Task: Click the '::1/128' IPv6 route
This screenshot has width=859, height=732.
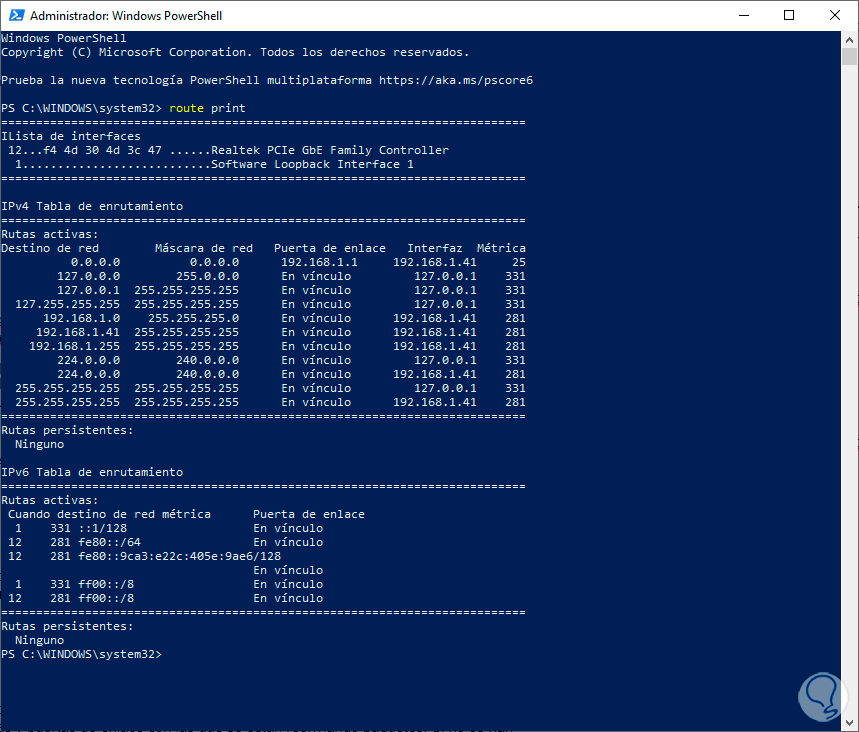Action: [102, 528]
